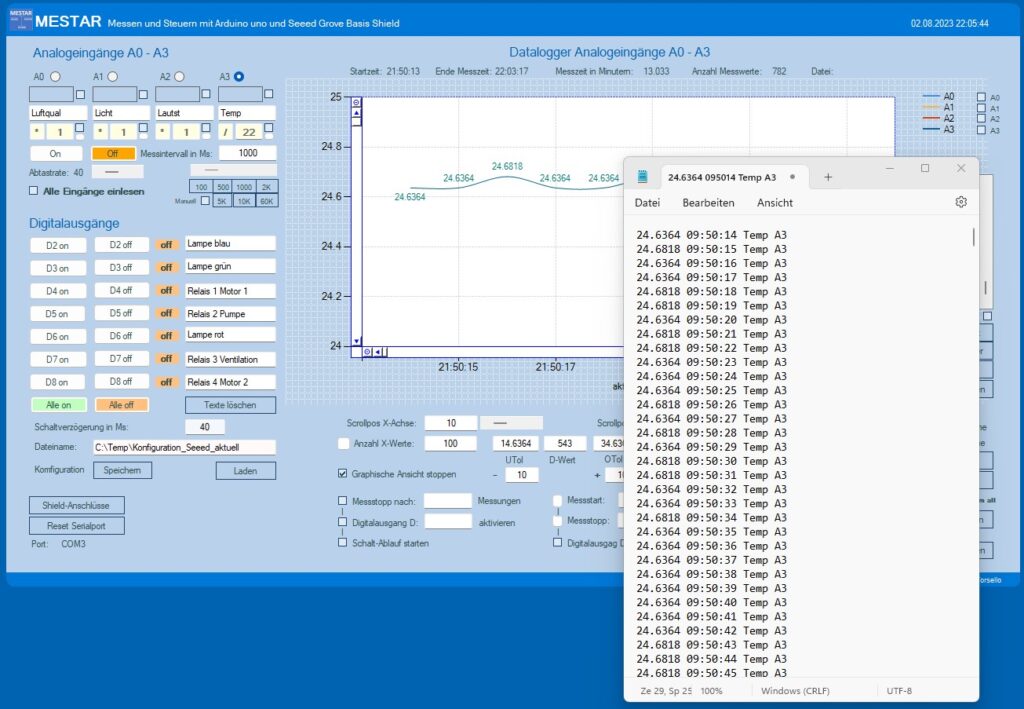Click chart X-axis scroll left arrow
The height and width of the screenshot is (709, 1024).
pyautogui.click(x=378, y=352)
